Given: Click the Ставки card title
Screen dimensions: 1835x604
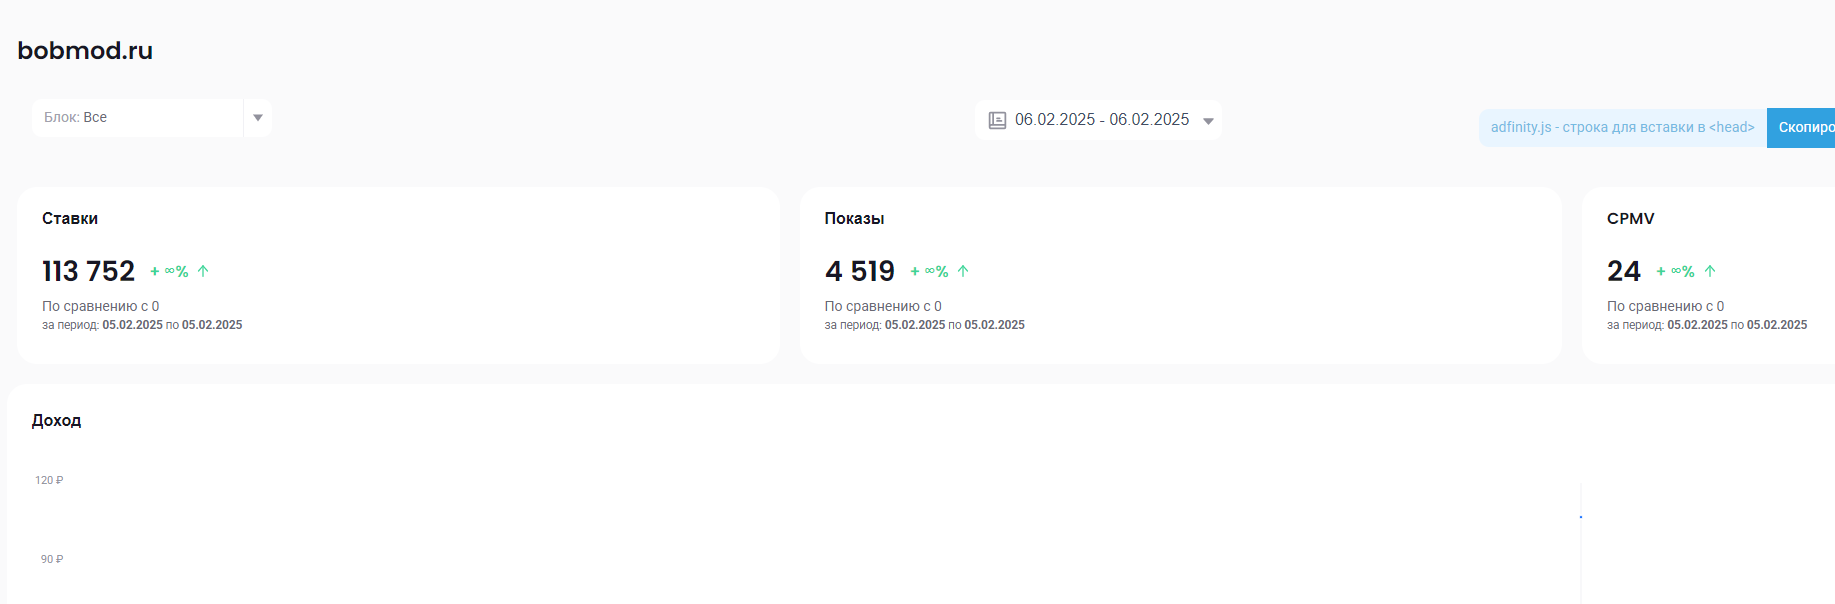Looking at the screenshot, I should 70,219.
